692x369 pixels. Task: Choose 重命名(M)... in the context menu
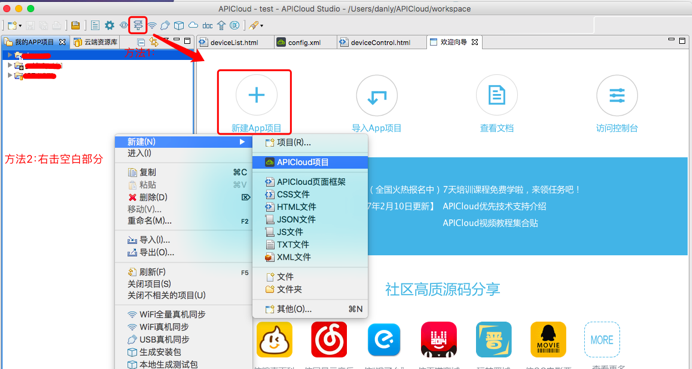tap(184, 221)
